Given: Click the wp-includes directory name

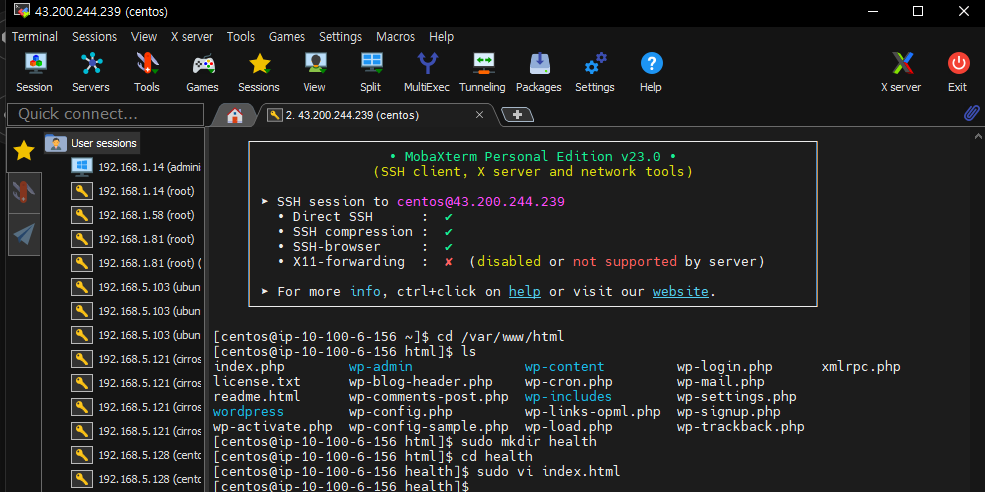Looking at the screenshot, I should coord(569,397).
